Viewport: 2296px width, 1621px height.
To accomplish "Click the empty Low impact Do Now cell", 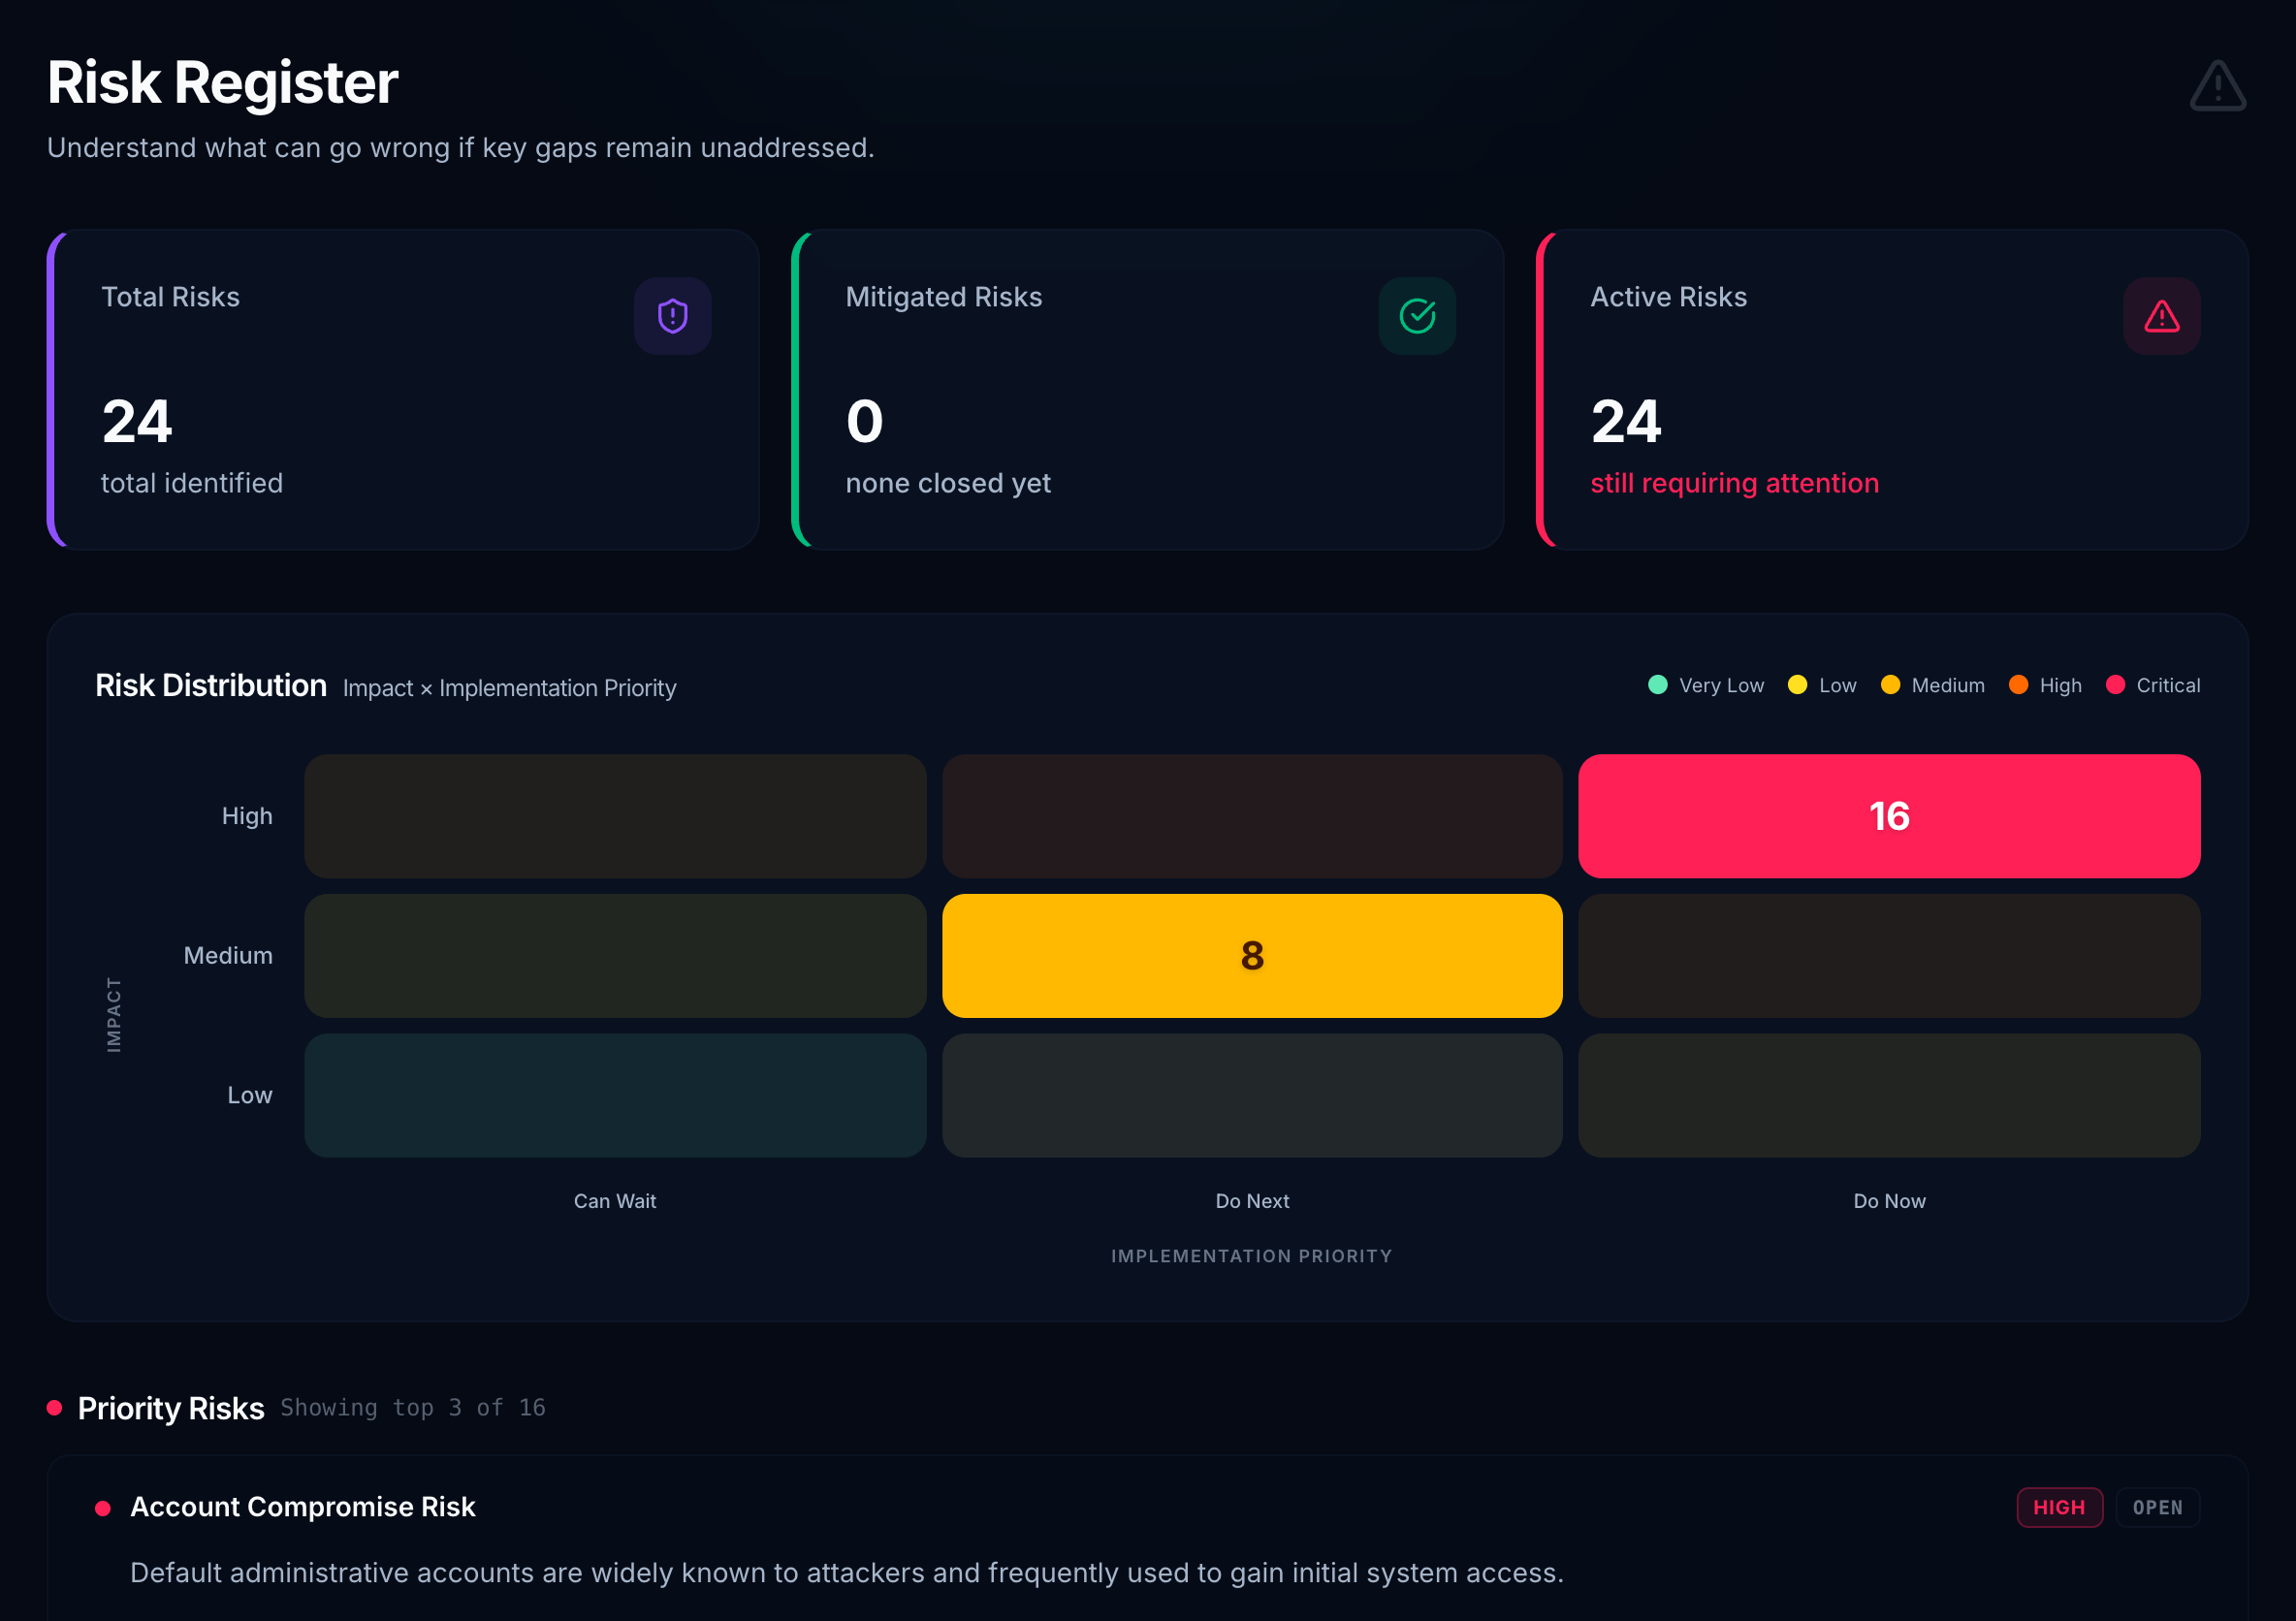I will coord(1889,1095).
